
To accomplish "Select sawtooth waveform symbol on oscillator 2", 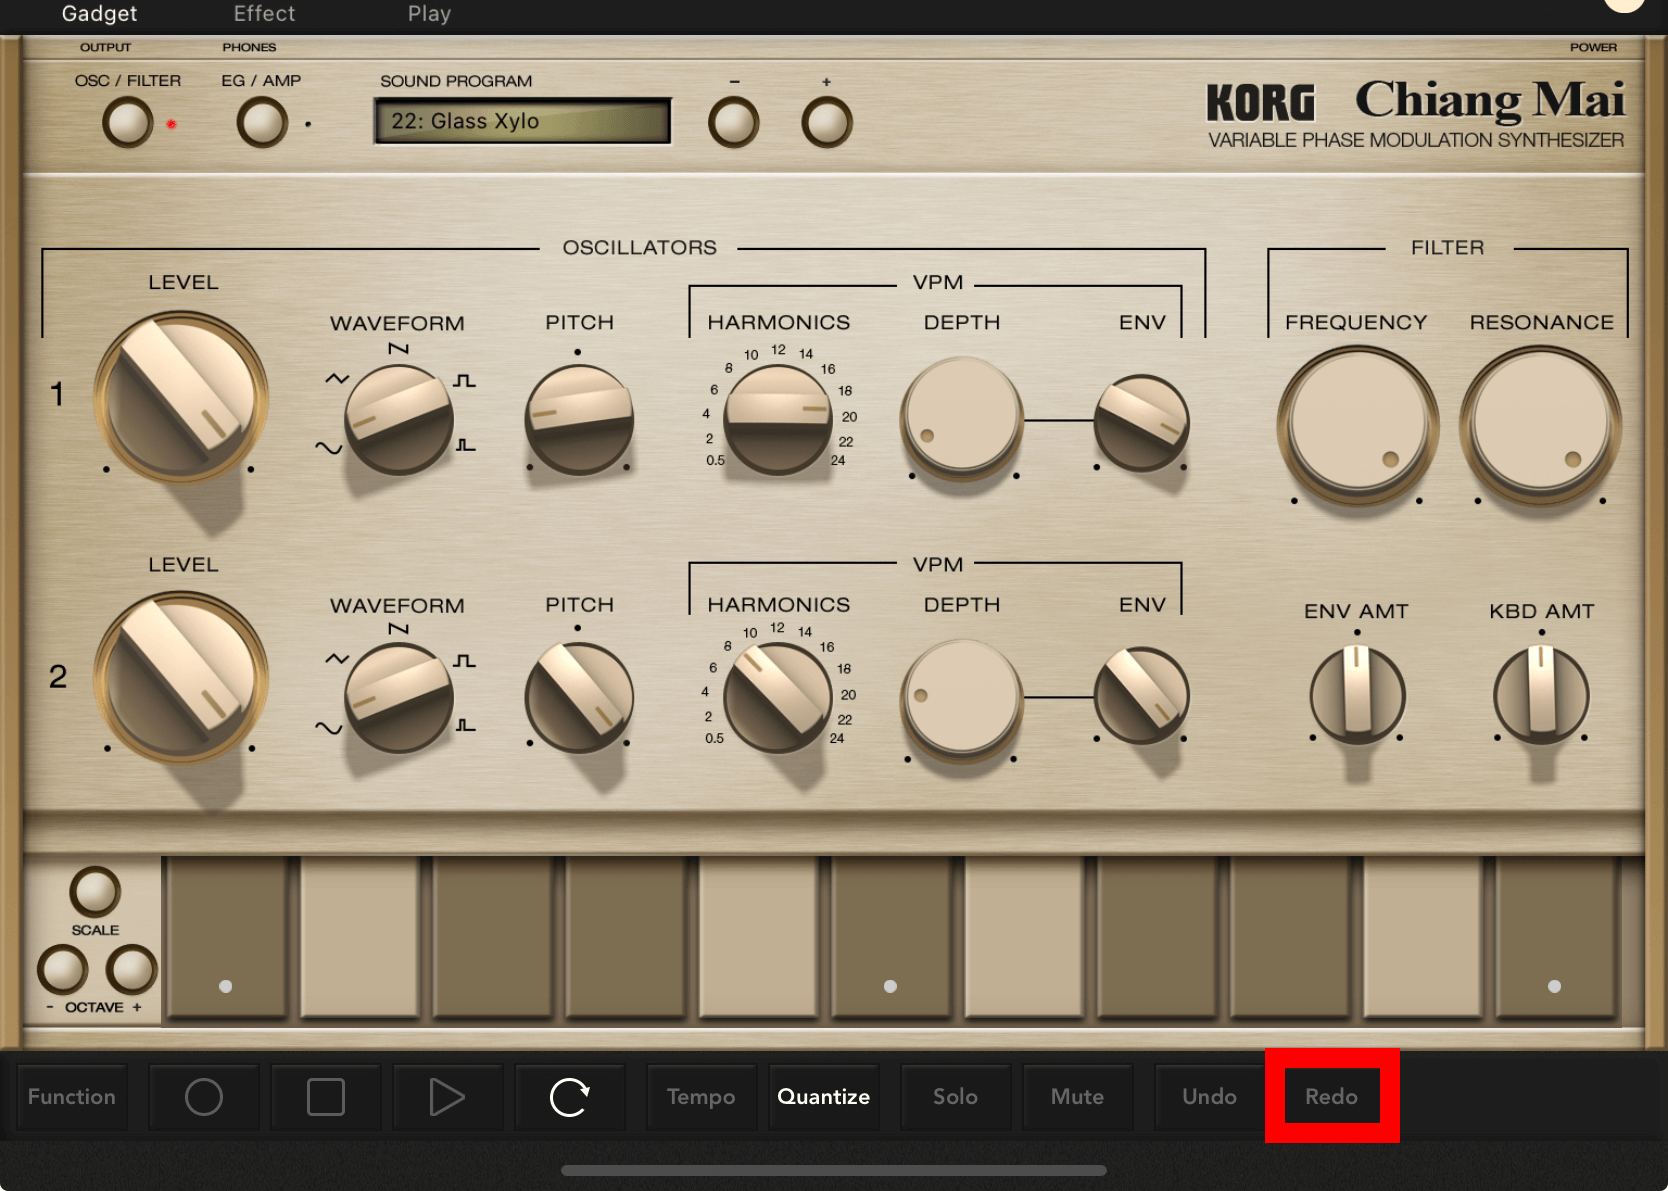I will tap(399, 629).
